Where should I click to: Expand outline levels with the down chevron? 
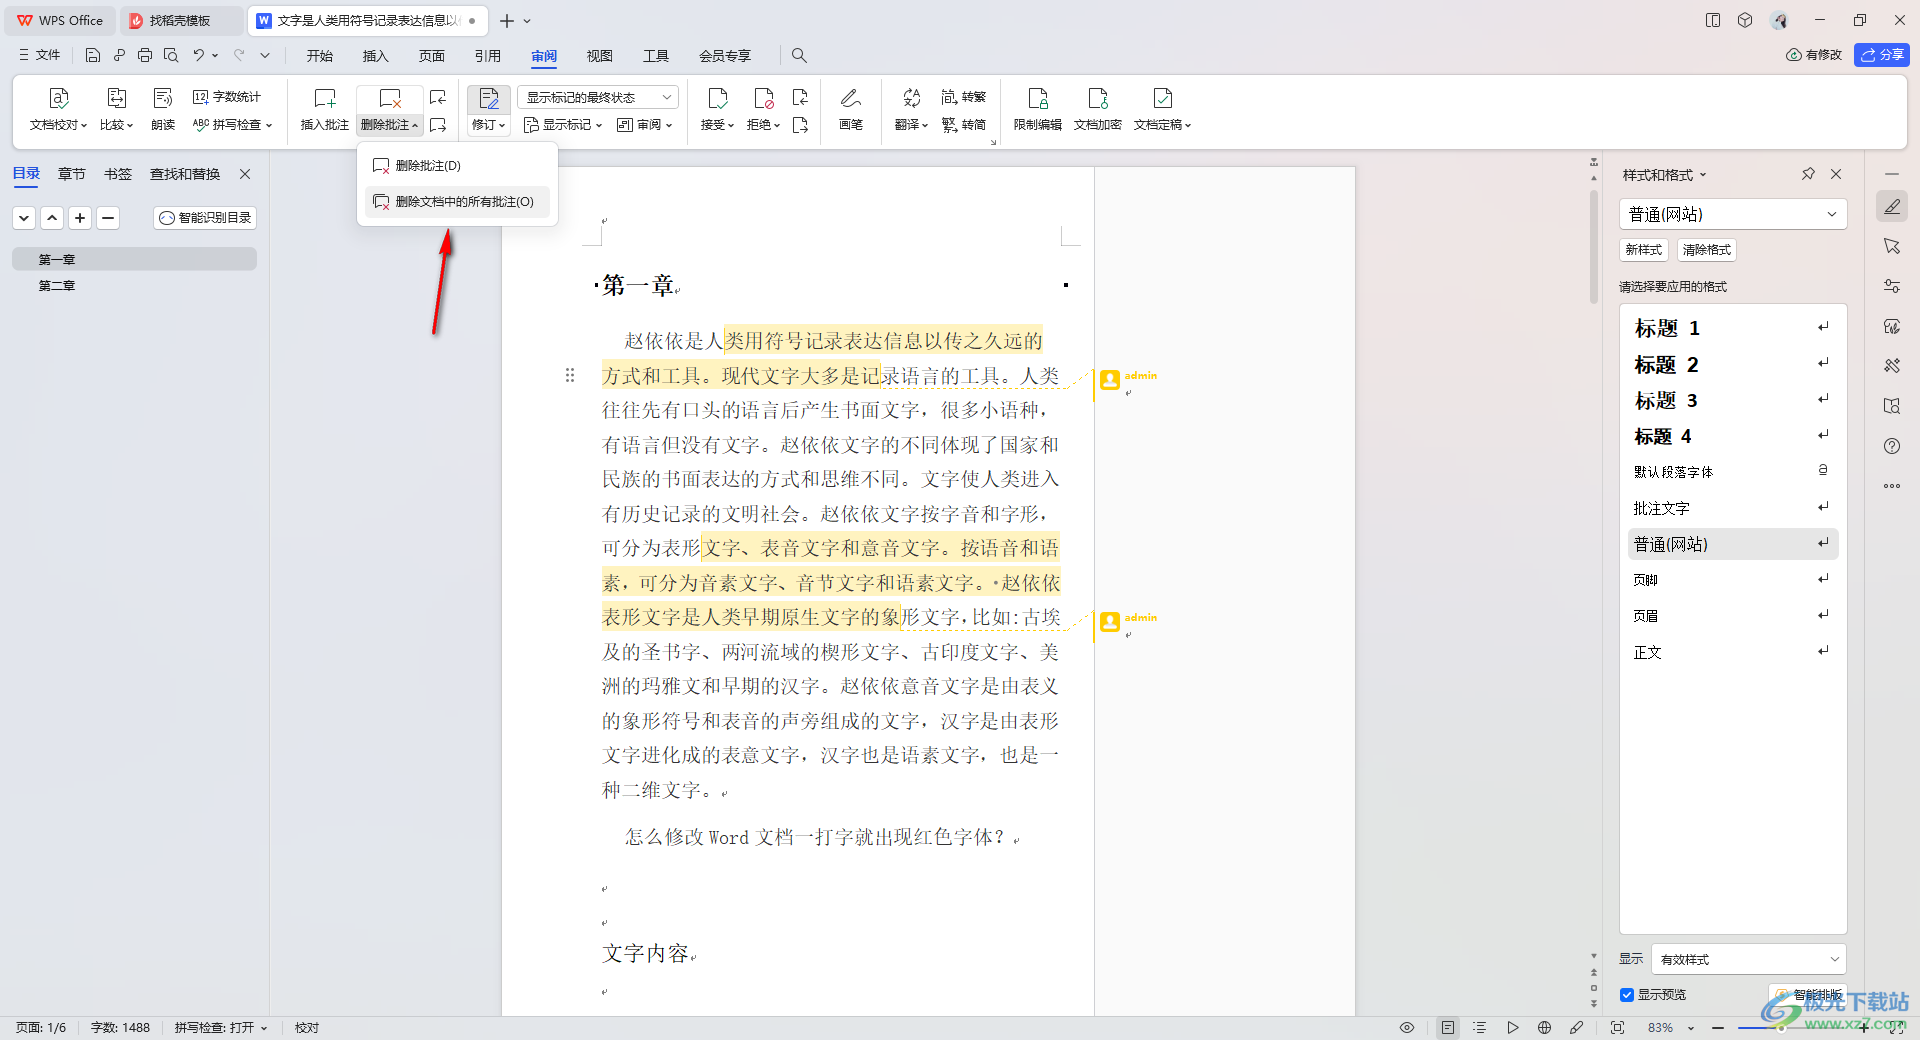[24, 218]
